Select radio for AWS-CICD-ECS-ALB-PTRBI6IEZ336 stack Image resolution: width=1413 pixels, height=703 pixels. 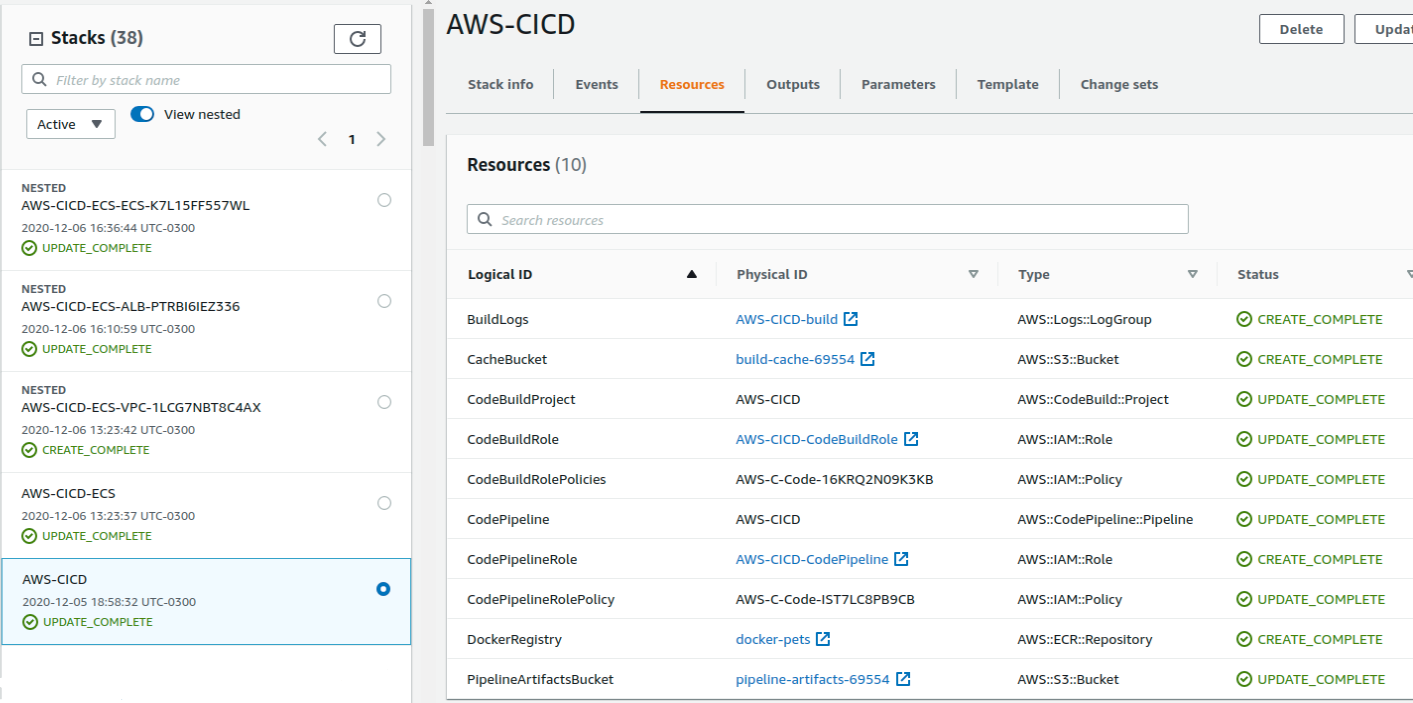click(x=384, y=301)
